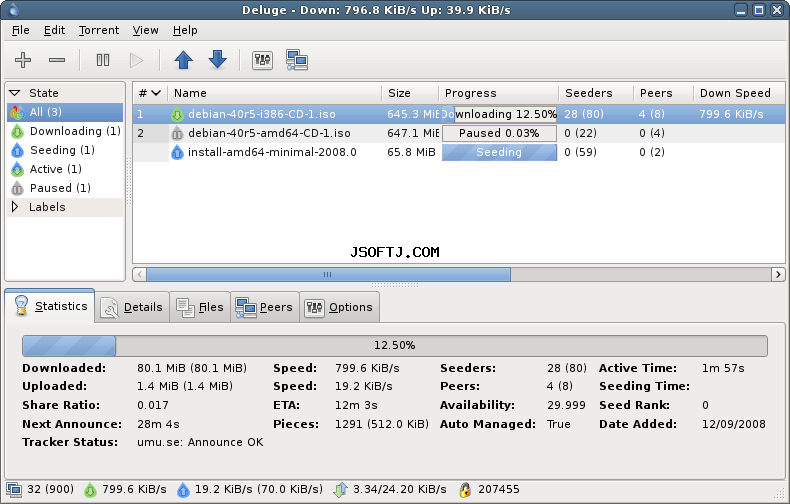Sort torrents by Down Speed column header
This screenshot has height=504, width=790.
pyautogui.click(x=739, y=93)
